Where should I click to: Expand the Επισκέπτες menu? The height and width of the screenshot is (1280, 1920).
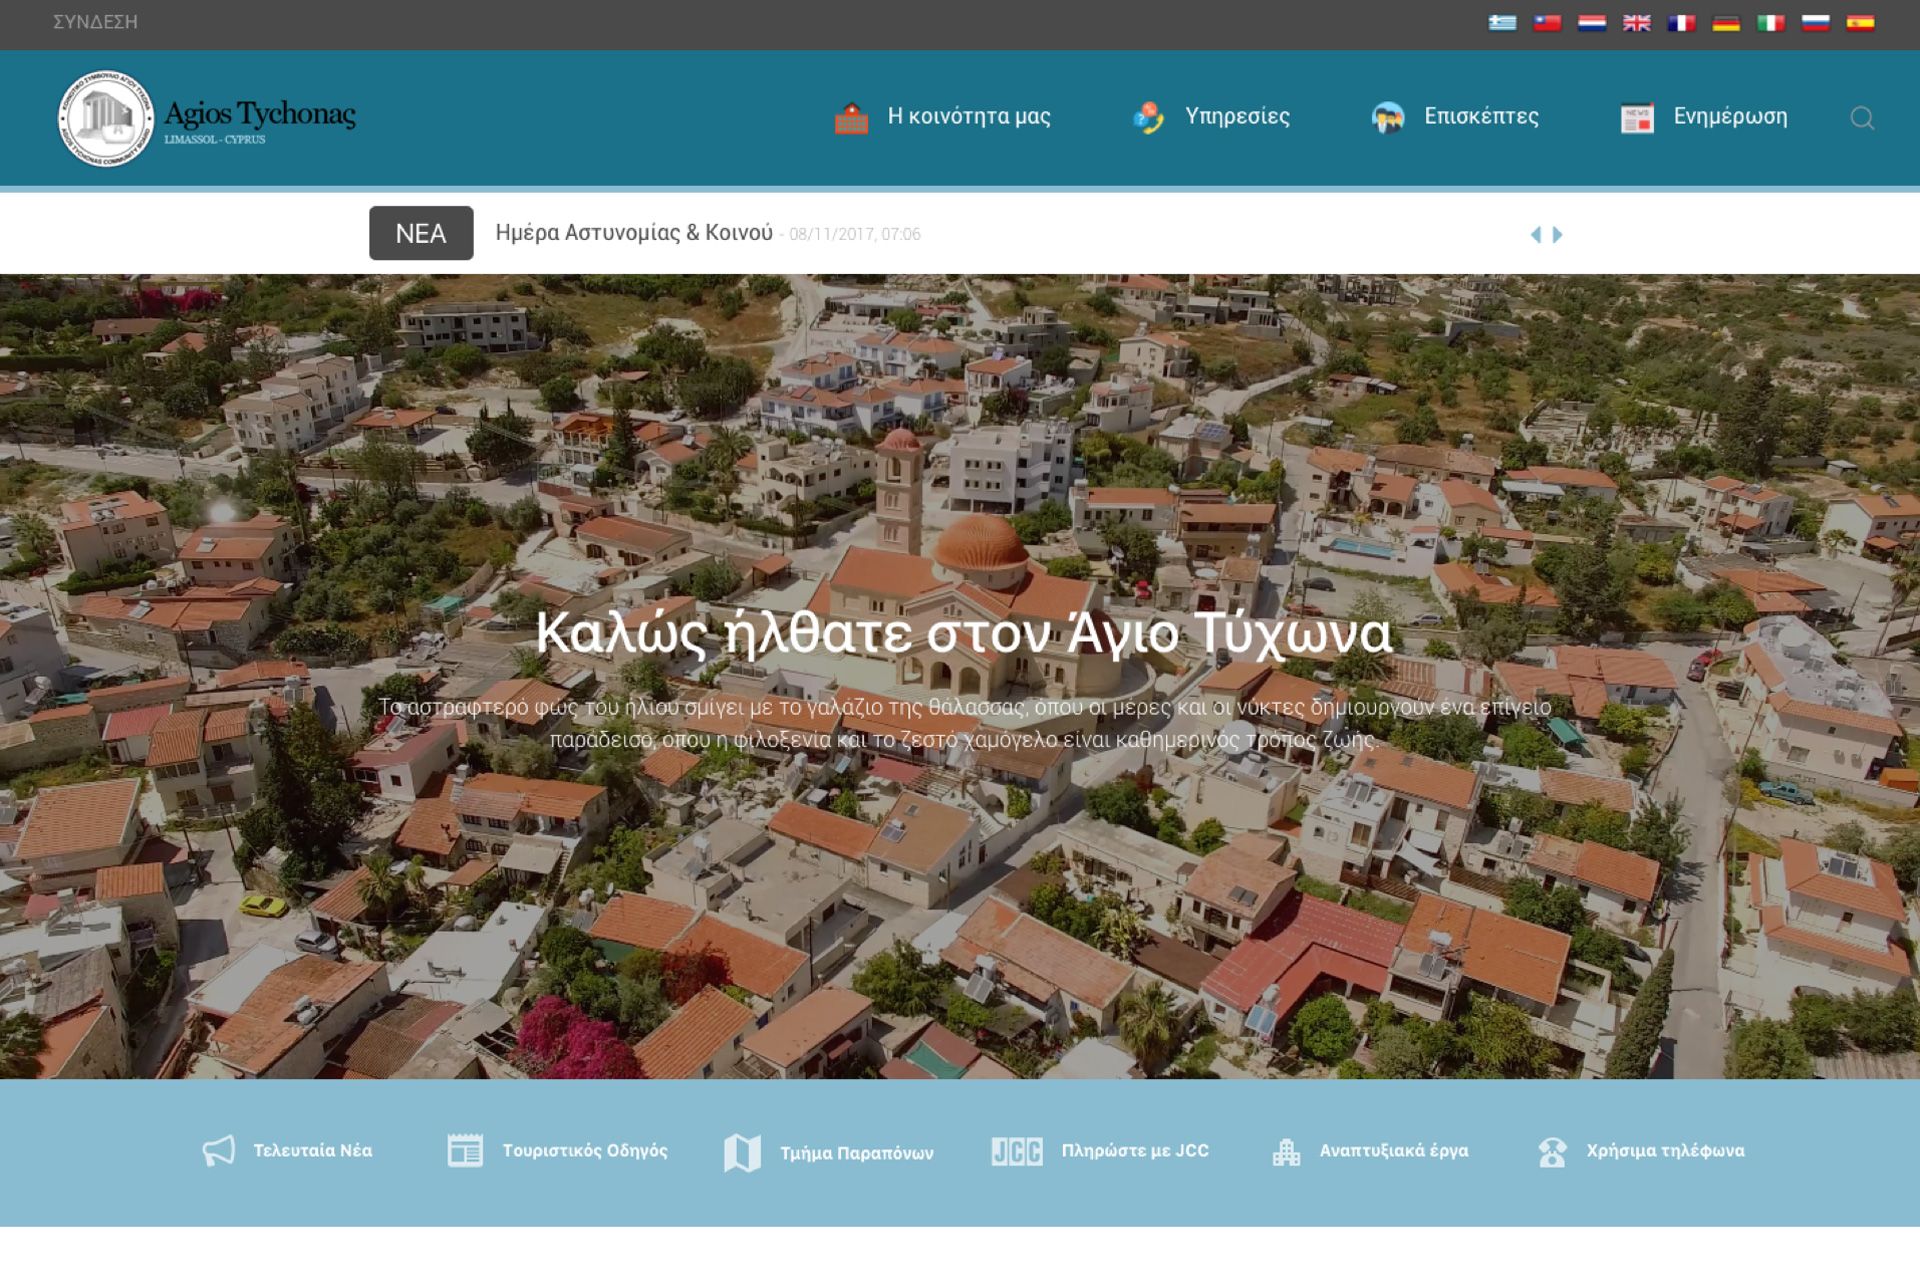[x=1480, y=117]
